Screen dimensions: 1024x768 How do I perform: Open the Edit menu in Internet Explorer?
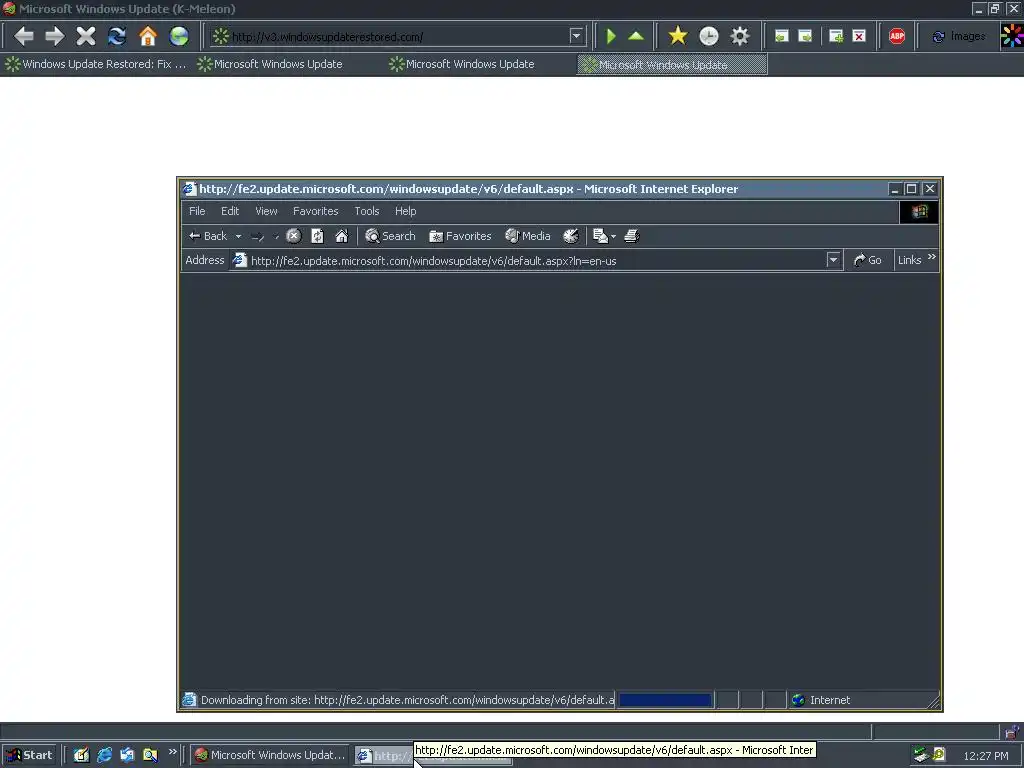[x=230, y=211]
